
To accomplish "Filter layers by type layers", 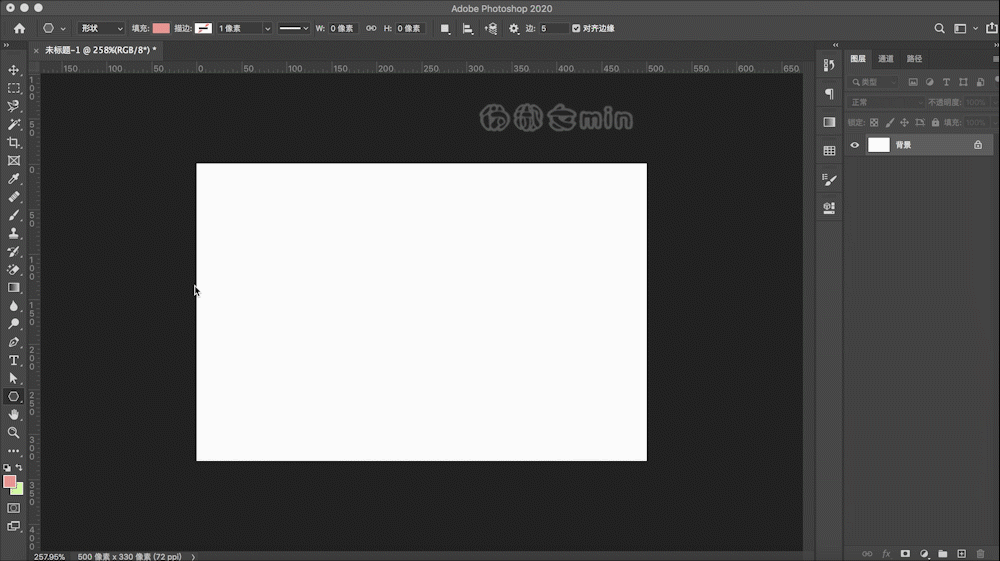I will point(946,82).
